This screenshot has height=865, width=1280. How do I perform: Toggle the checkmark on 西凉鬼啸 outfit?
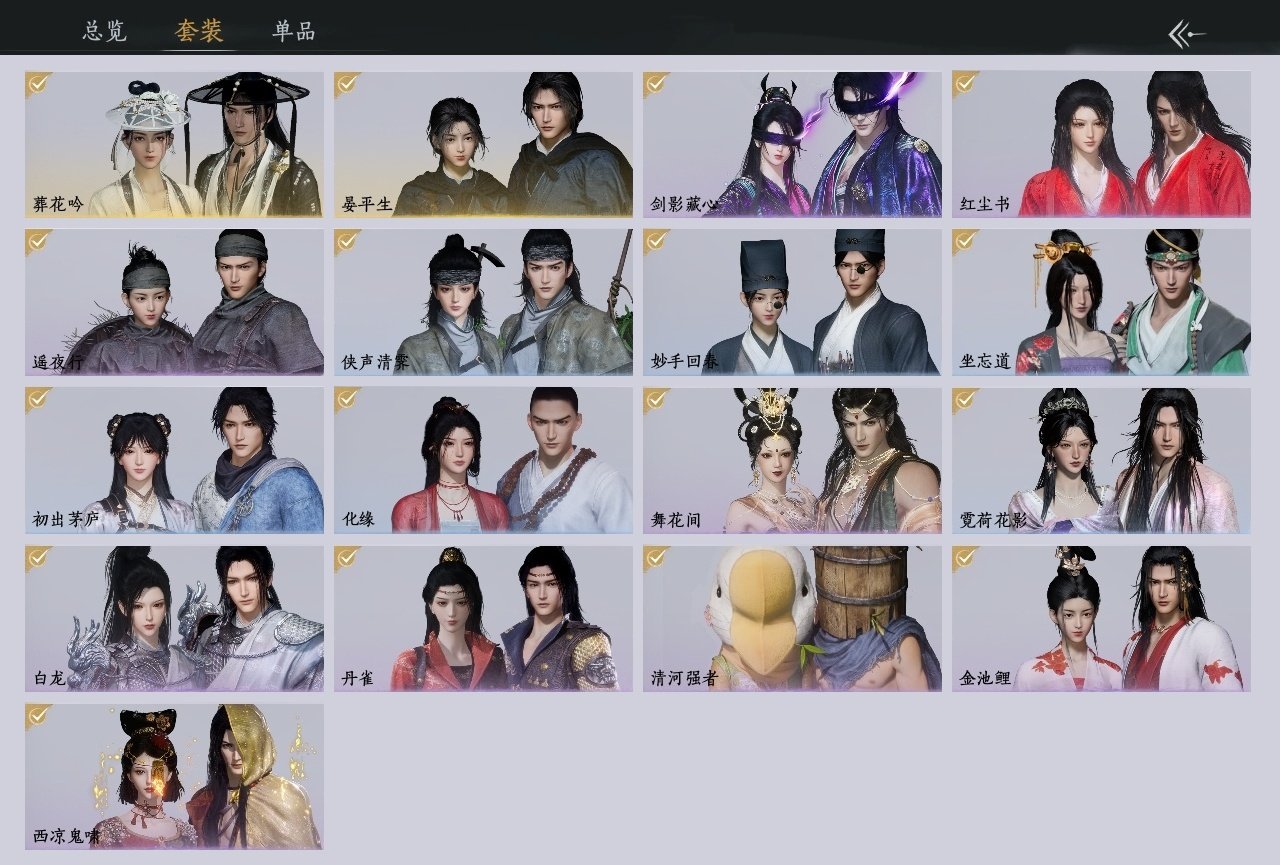tap(39, 716)
